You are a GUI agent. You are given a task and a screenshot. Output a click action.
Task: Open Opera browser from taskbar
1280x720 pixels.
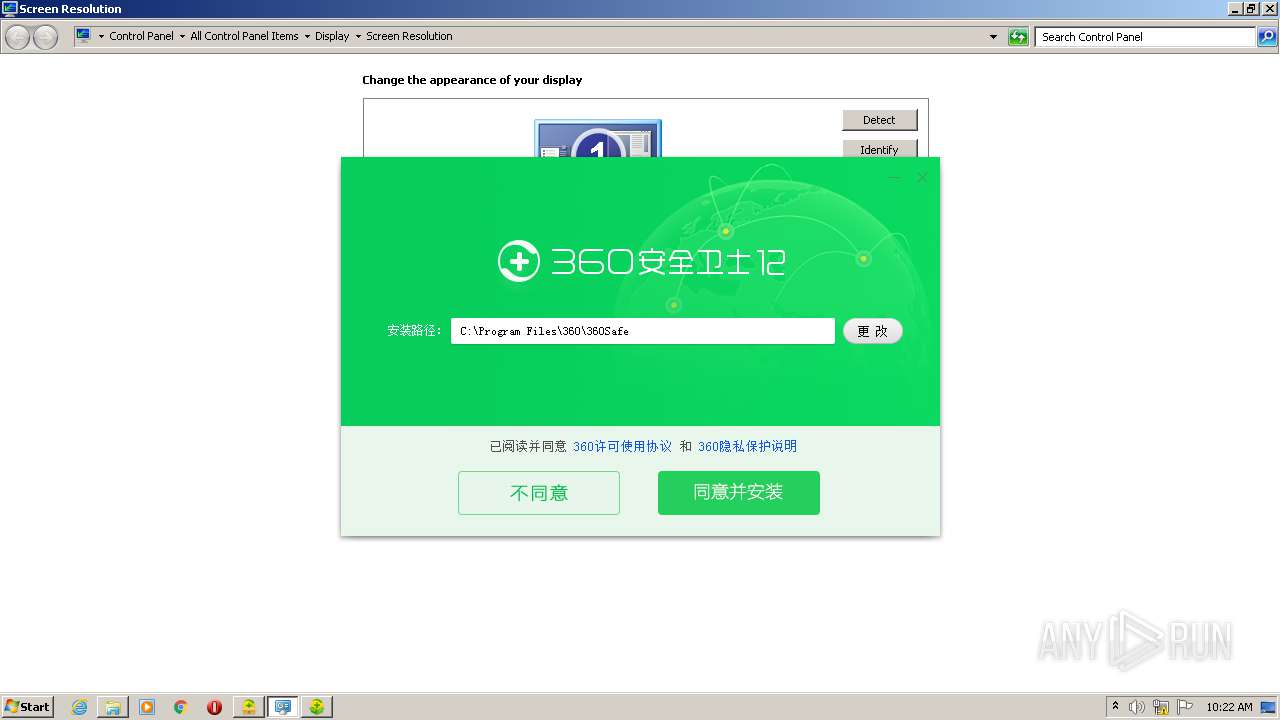(214, 707)
